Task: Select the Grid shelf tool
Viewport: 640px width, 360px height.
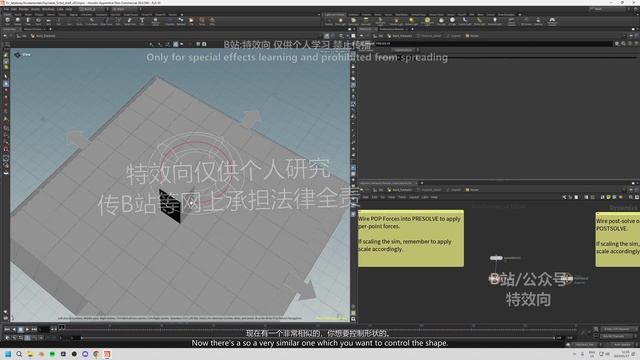Action: tap(48, 21)
